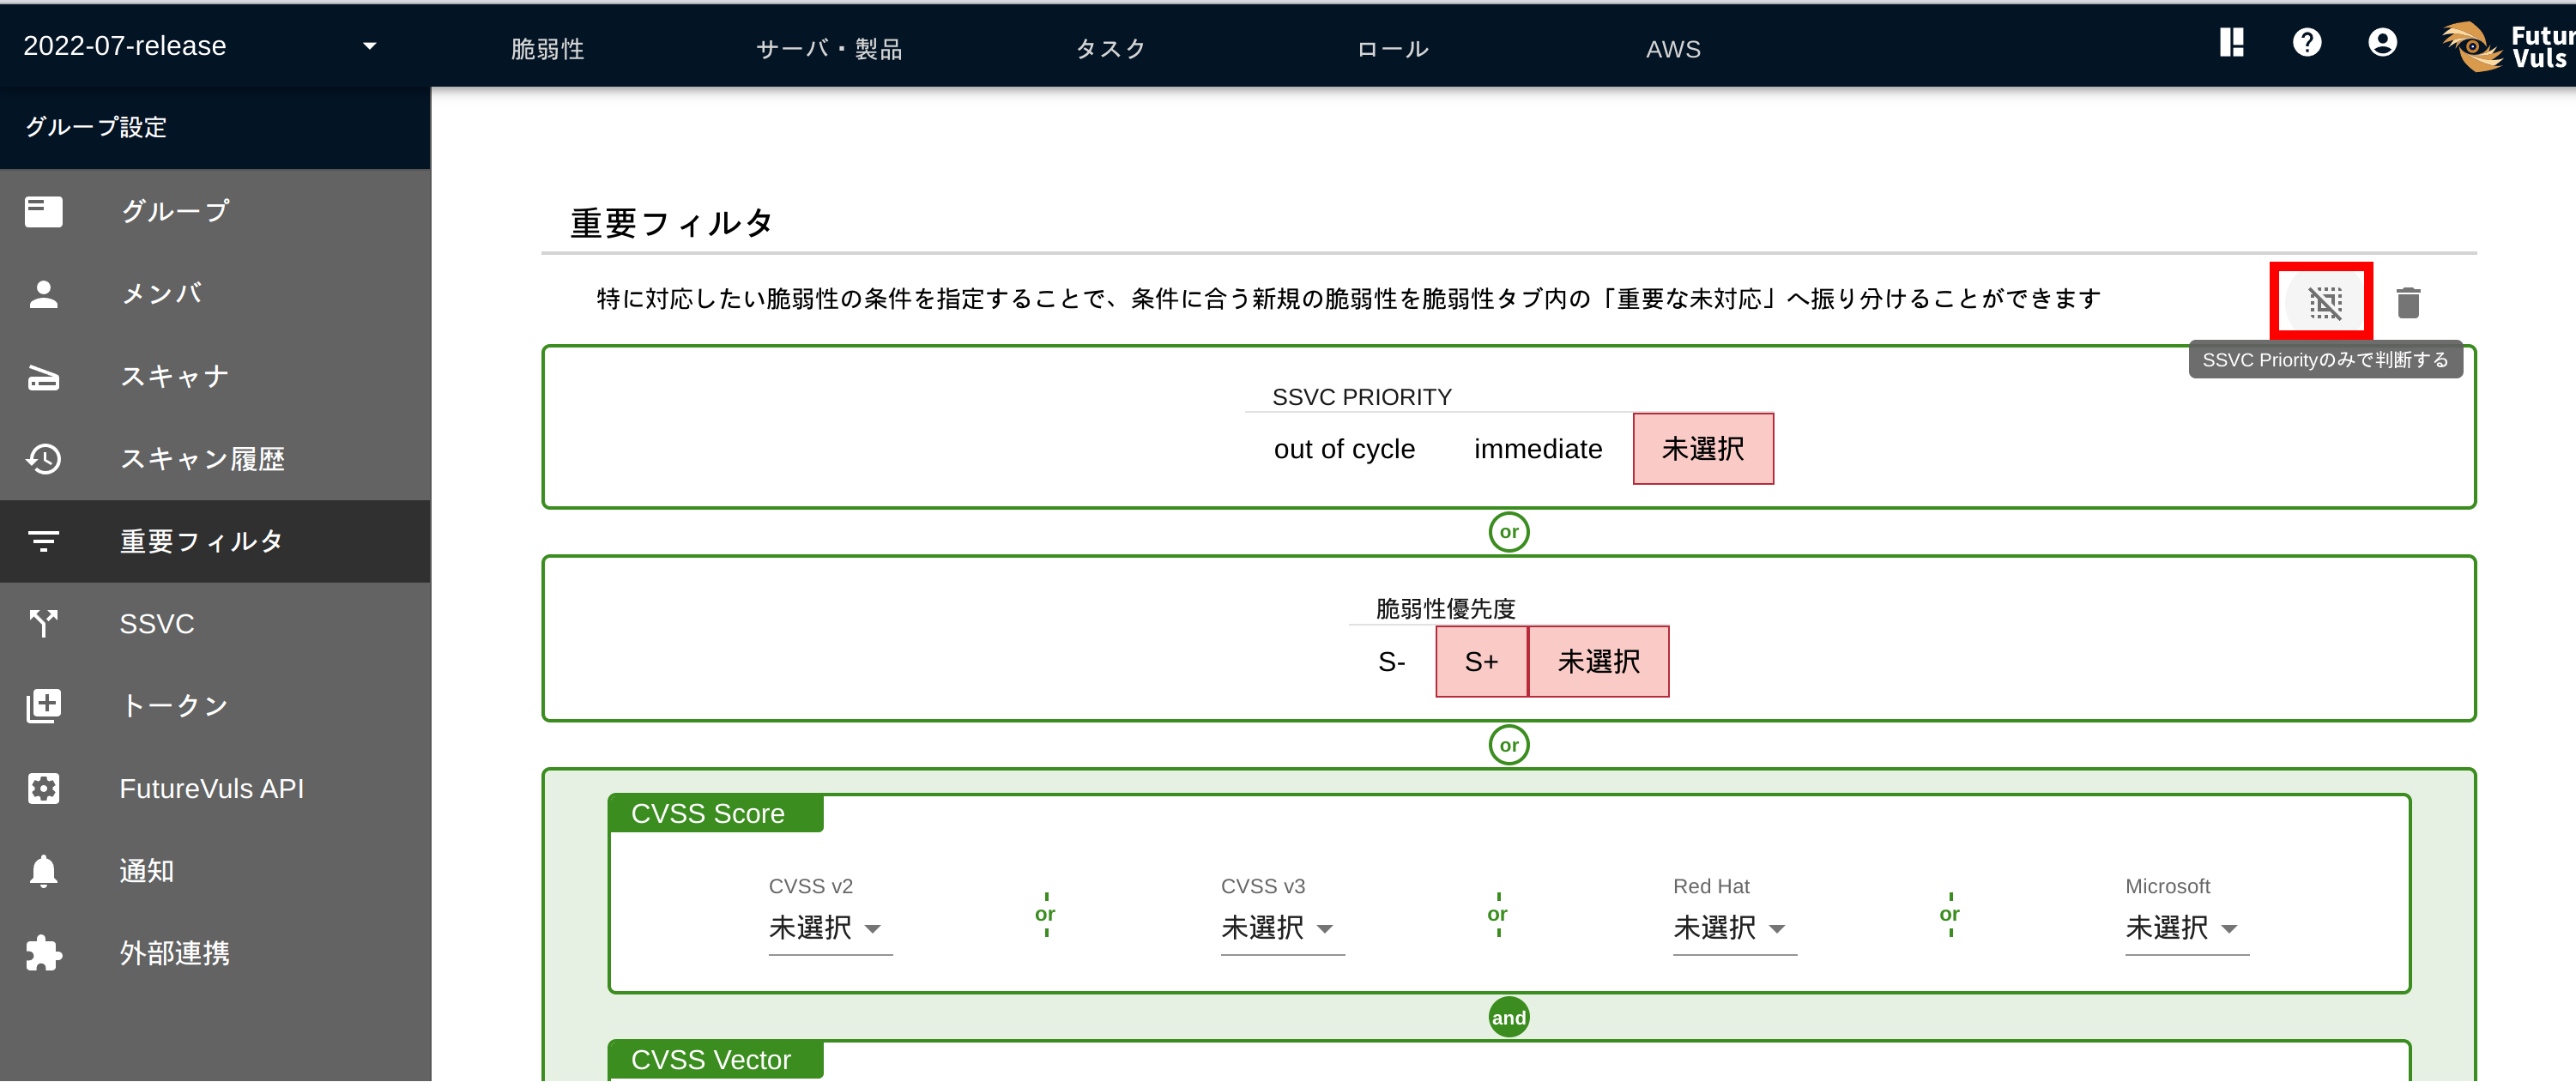
Task: Open スキャン履歴 in sidebar
Action: pyautogui.click(x=202, y=459)
